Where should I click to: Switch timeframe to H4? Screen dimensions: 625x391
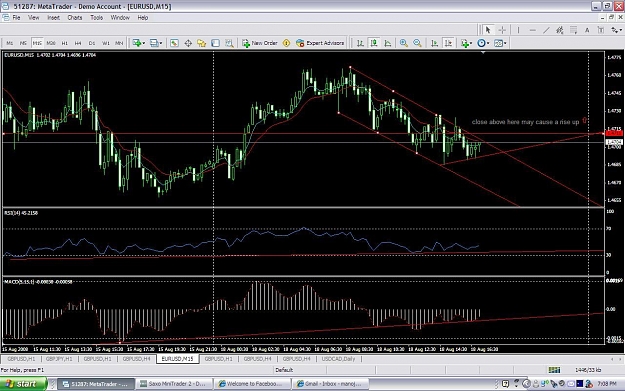coord(78,43)
